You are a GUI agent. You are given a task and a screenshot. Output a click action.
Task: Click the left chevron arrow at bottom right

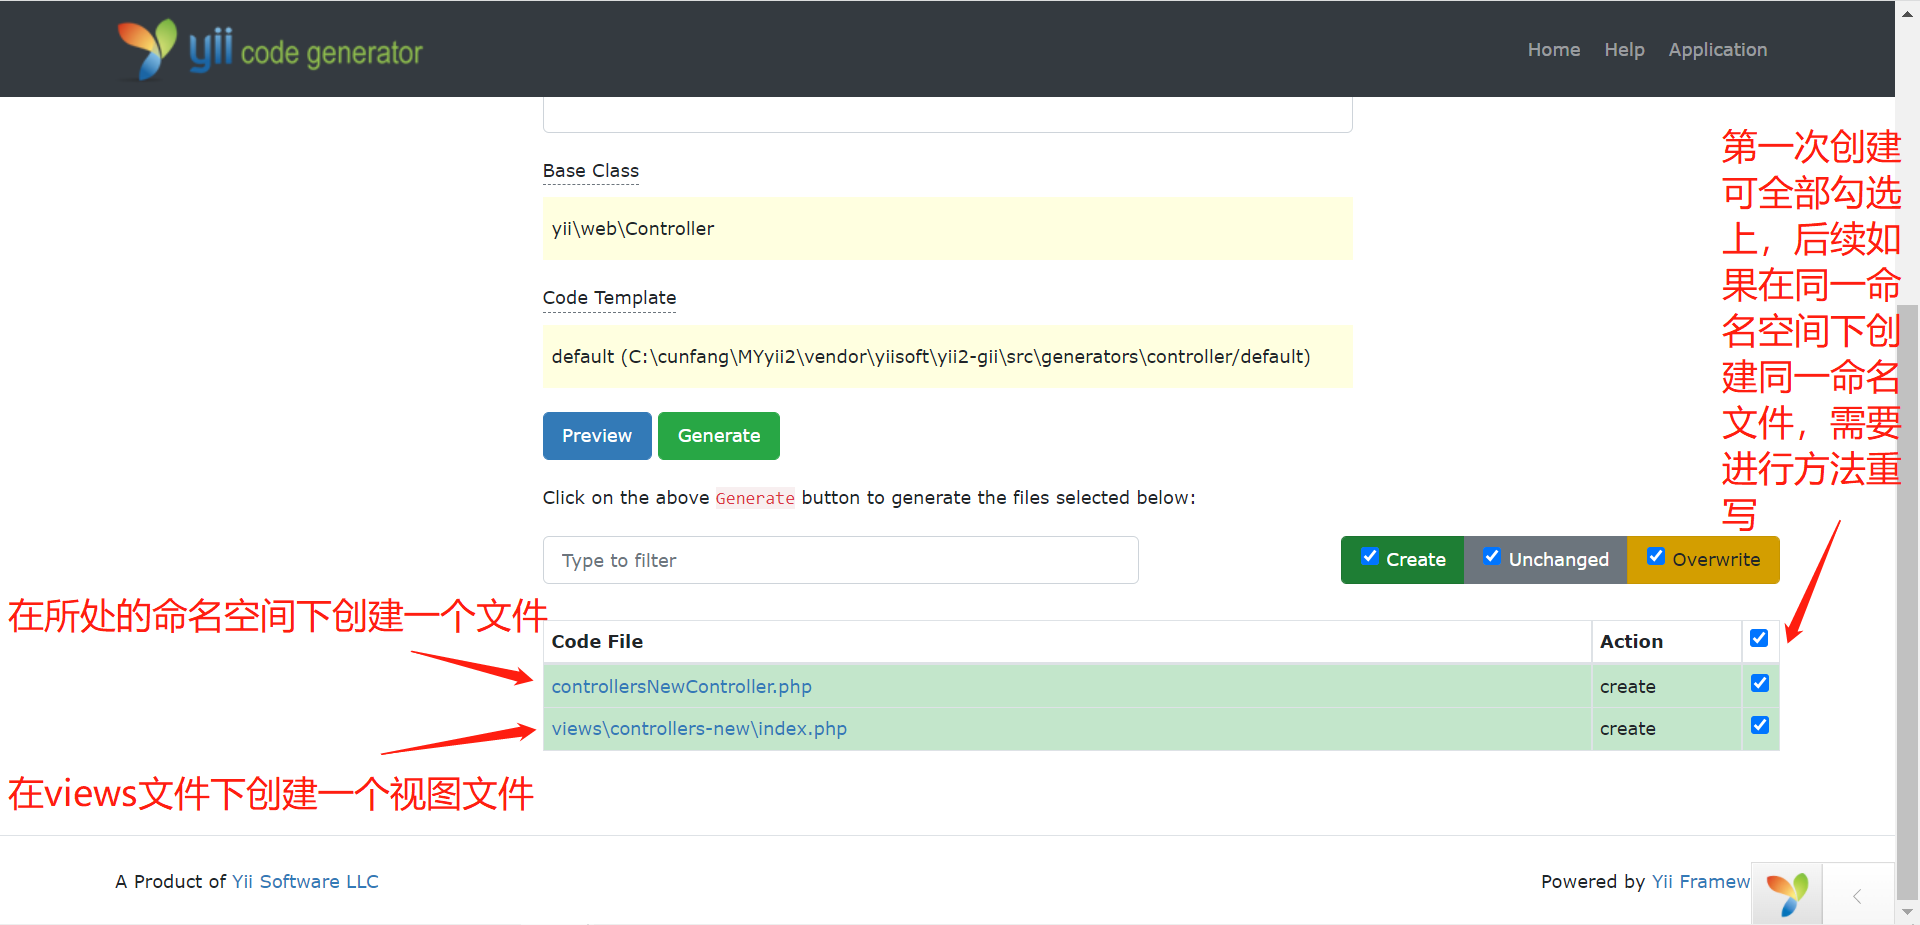tap(1858, 896)
